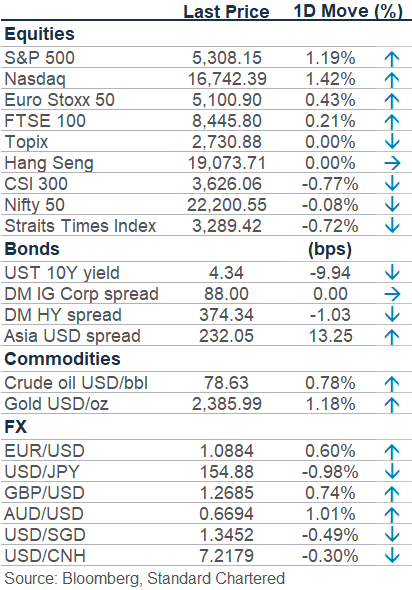Screen dimensions: 412x590
Task: Click the up arrow beside S&P 500
Action: (x=392, y=58)
